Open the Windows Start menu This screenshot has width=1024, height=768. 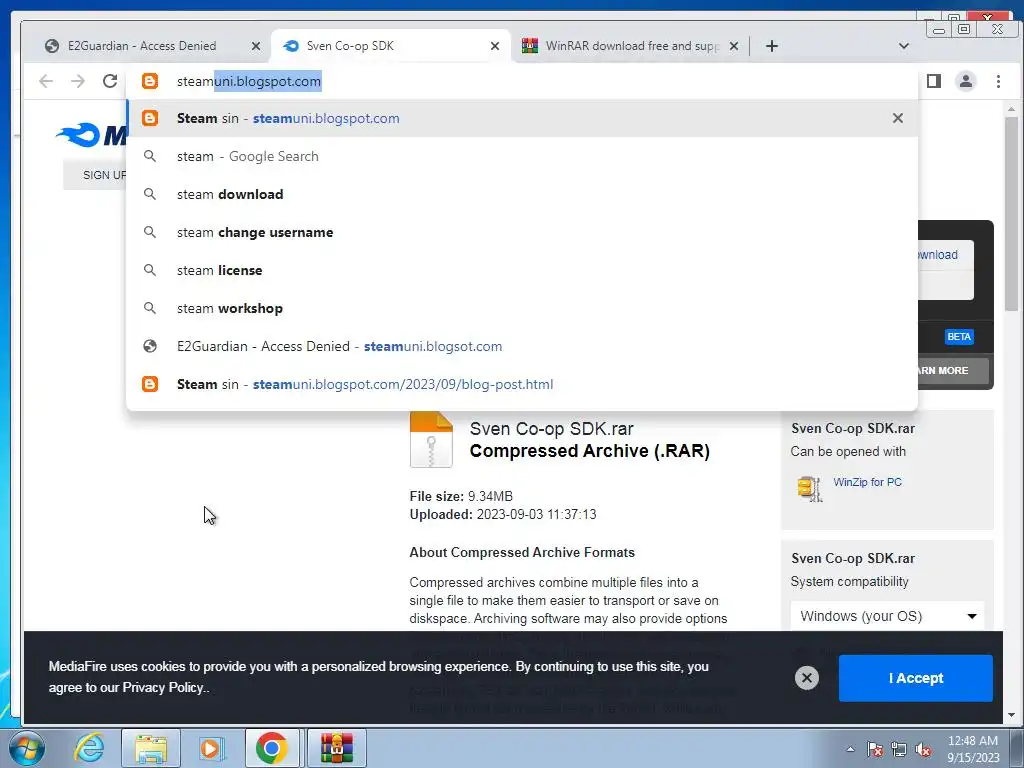(x=26, y=748)
